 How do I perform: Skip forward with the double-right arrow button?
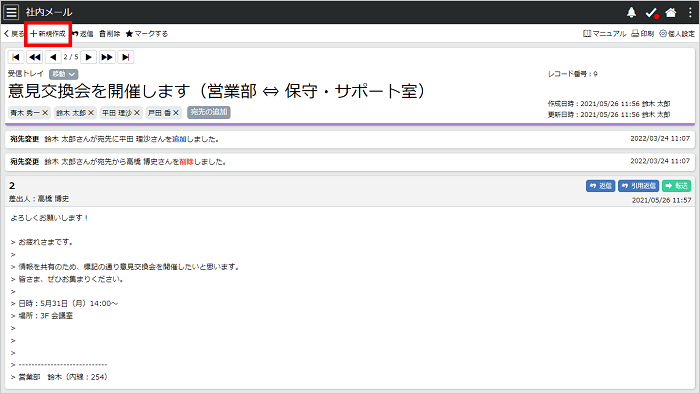(107, 57)
